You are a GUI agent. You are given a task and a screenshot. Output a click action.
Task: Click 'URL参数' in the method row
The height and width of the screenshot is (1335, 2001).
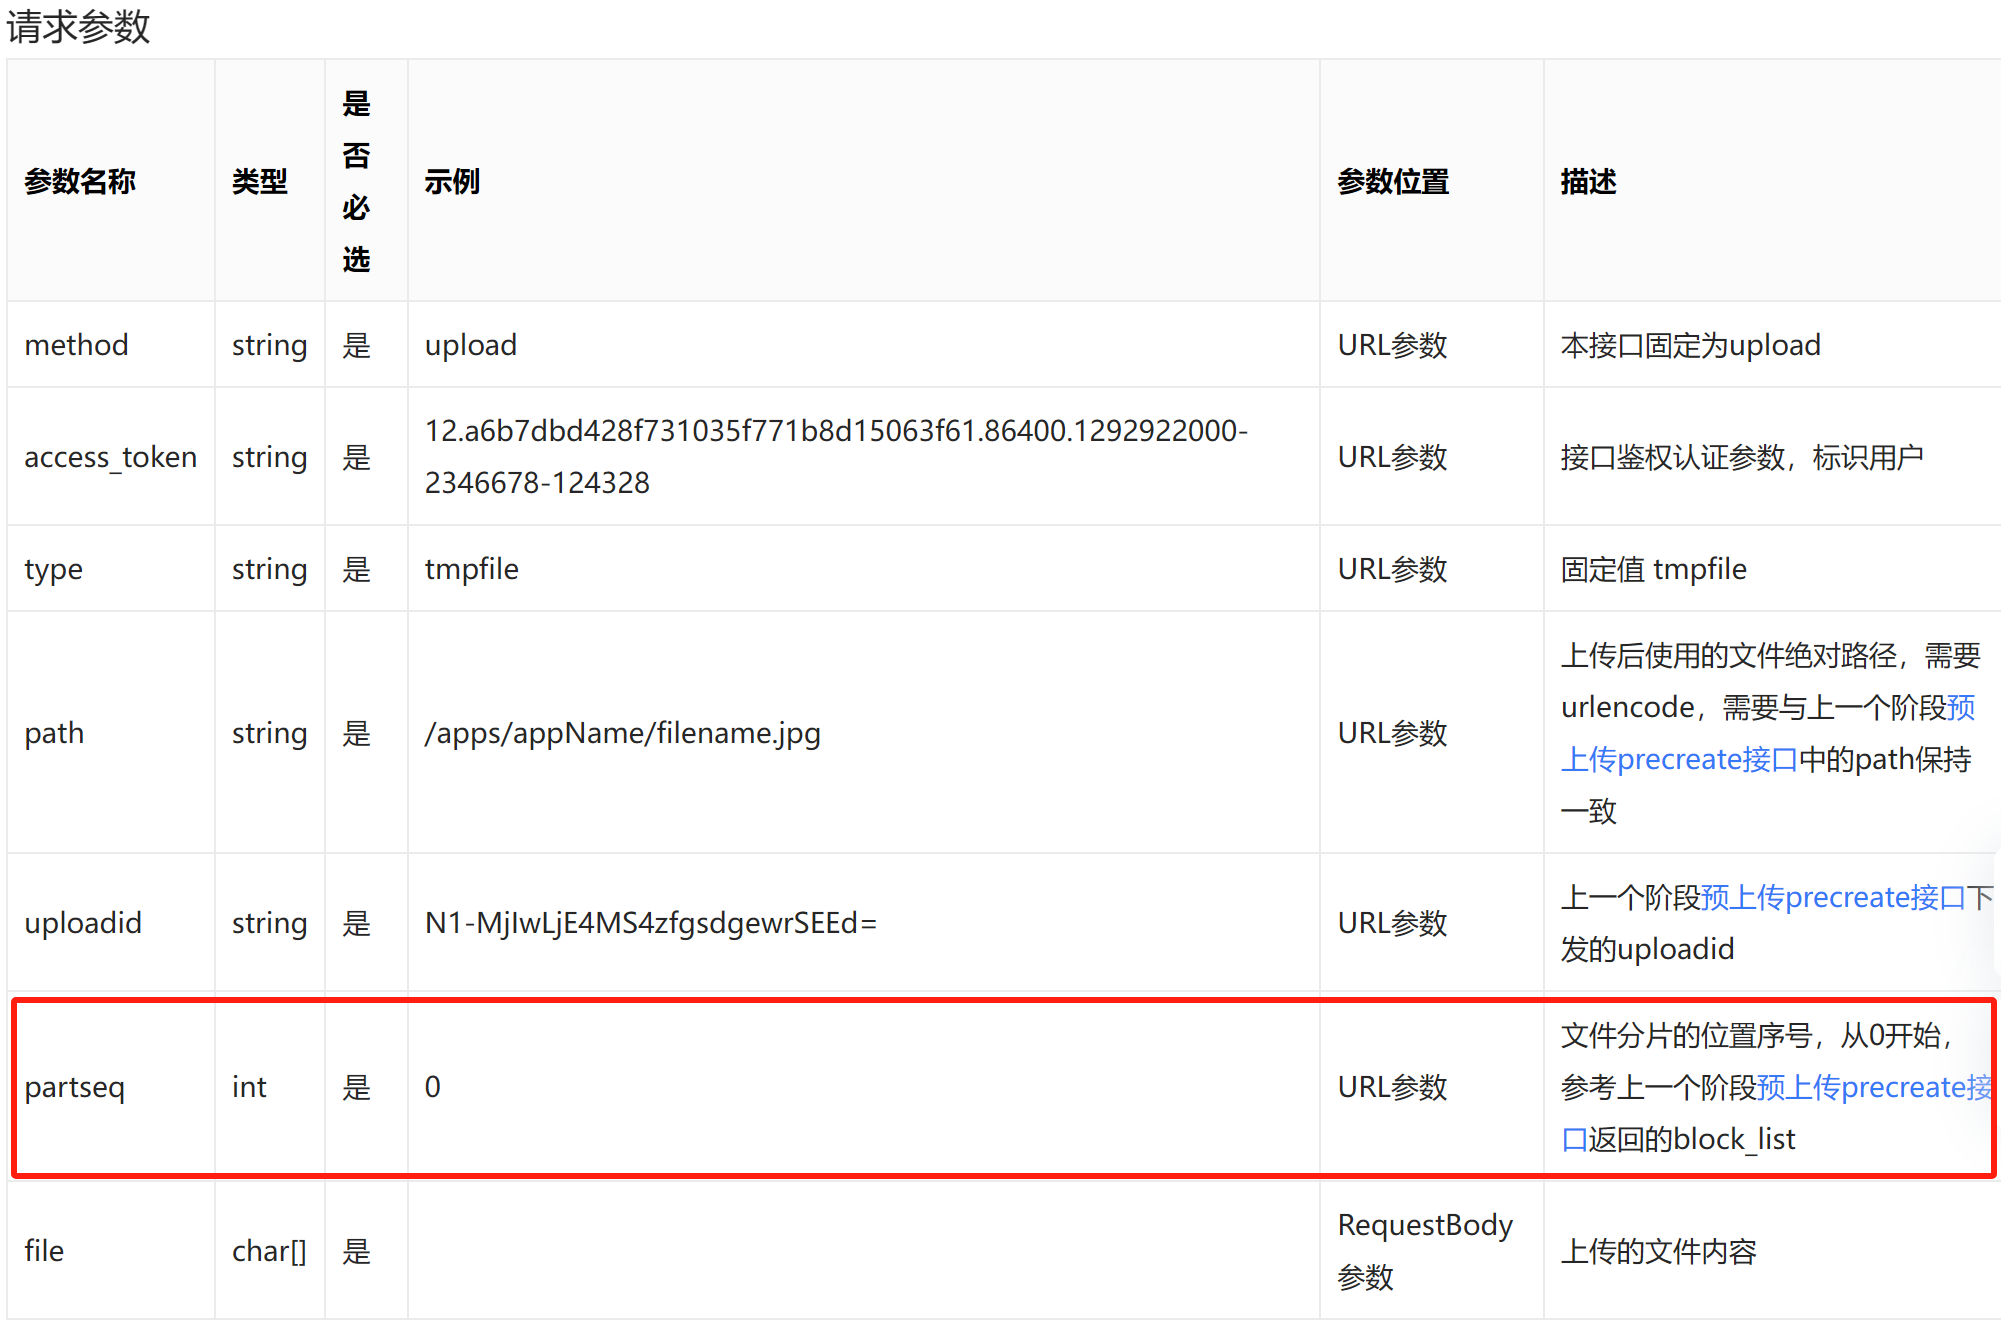point(1392,345)
